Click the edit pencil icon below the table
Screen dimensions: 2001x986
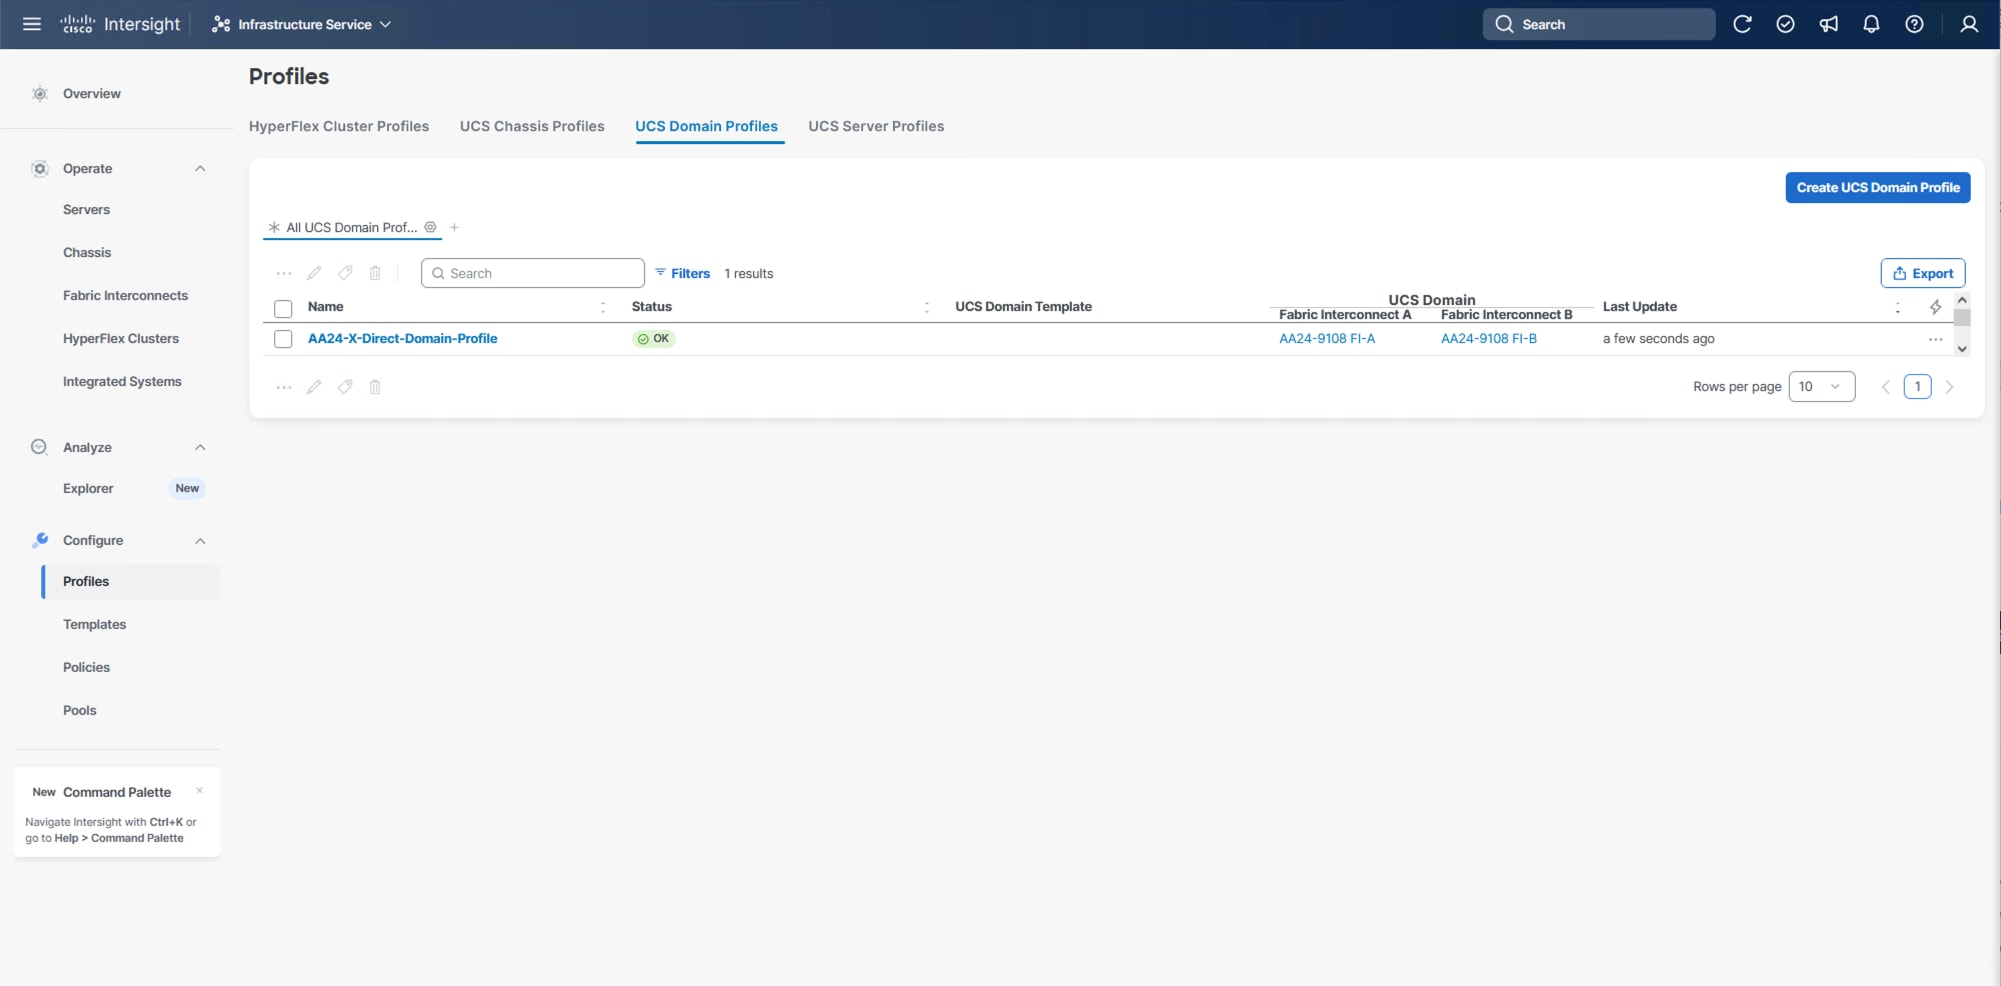click(314, 387)
